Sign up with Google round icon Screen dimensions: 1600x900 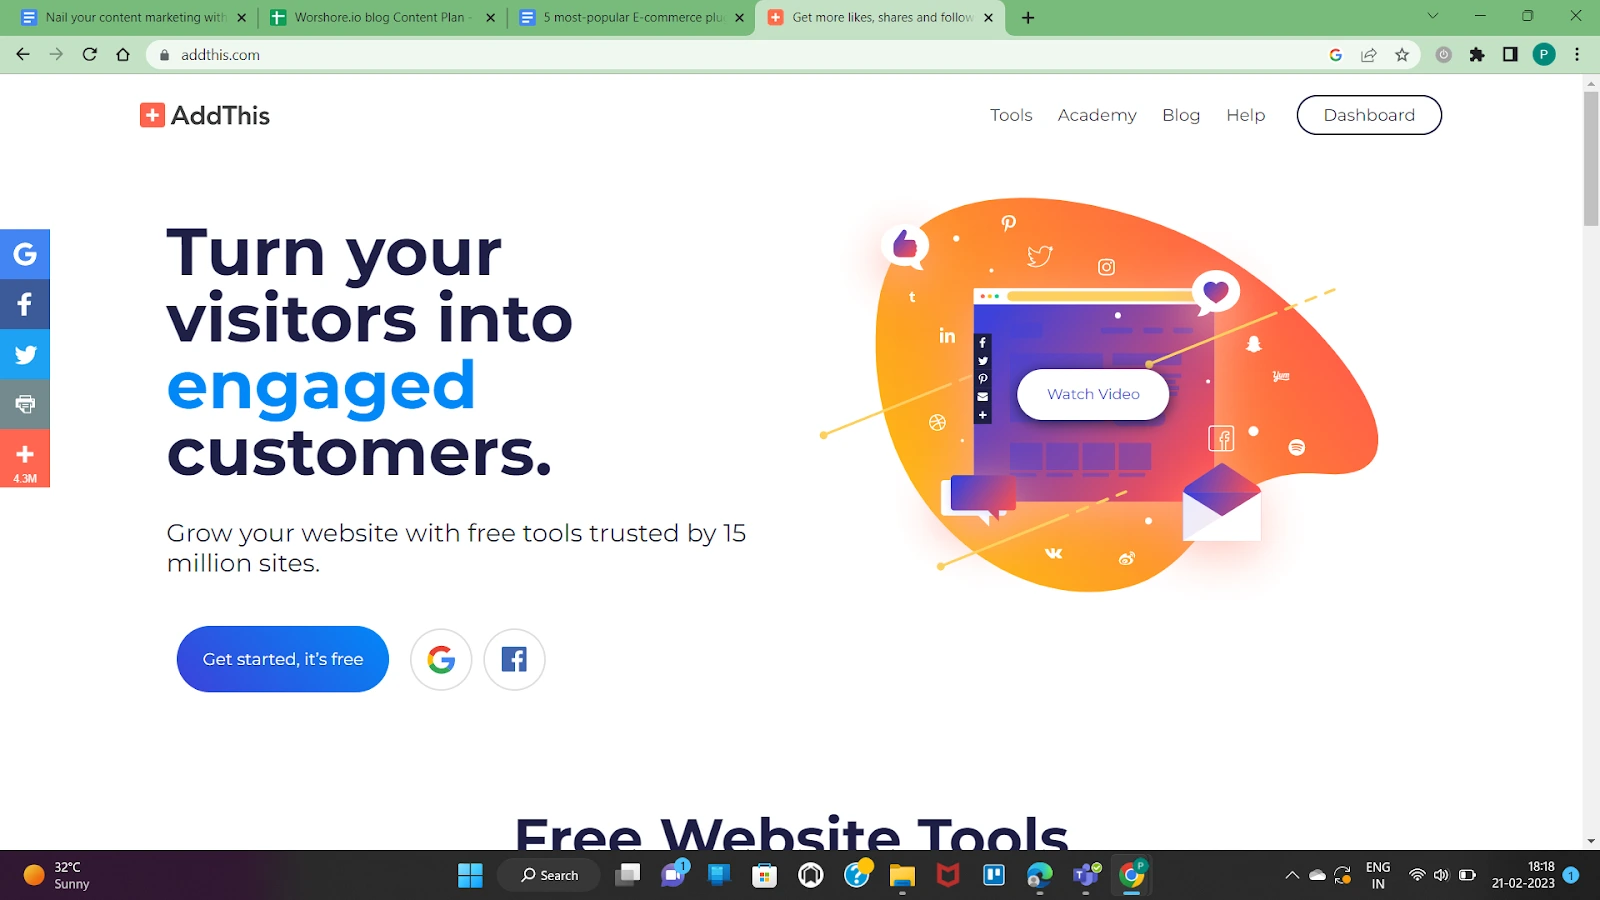441,659
